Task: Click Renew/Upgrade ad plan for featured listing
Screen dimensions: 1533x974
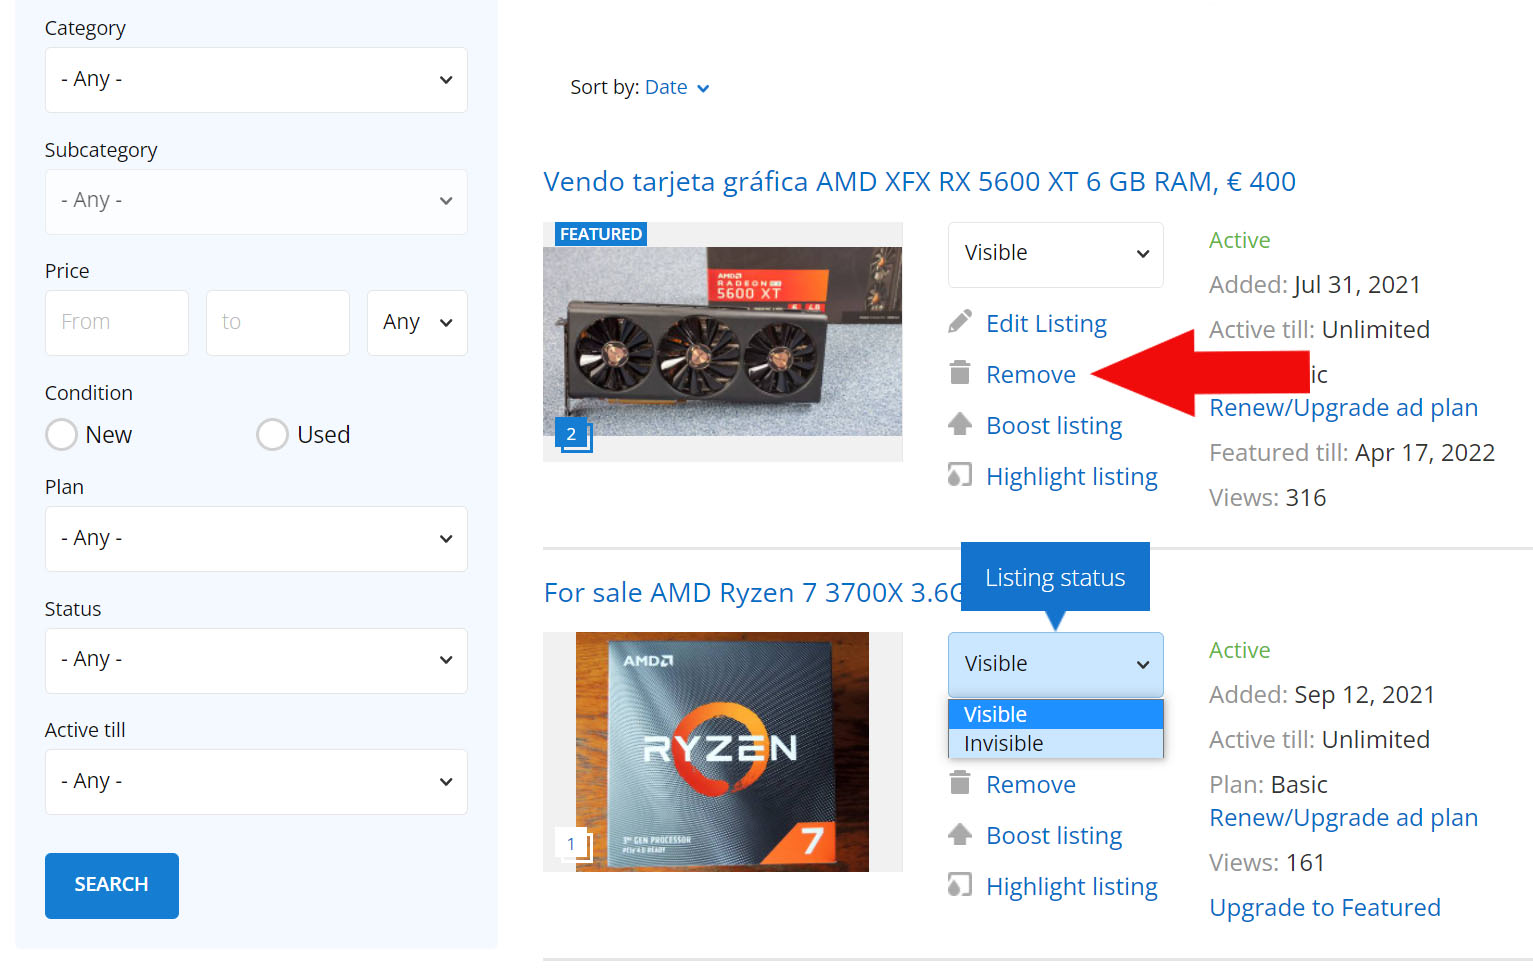Action: tap(1343, 407)
